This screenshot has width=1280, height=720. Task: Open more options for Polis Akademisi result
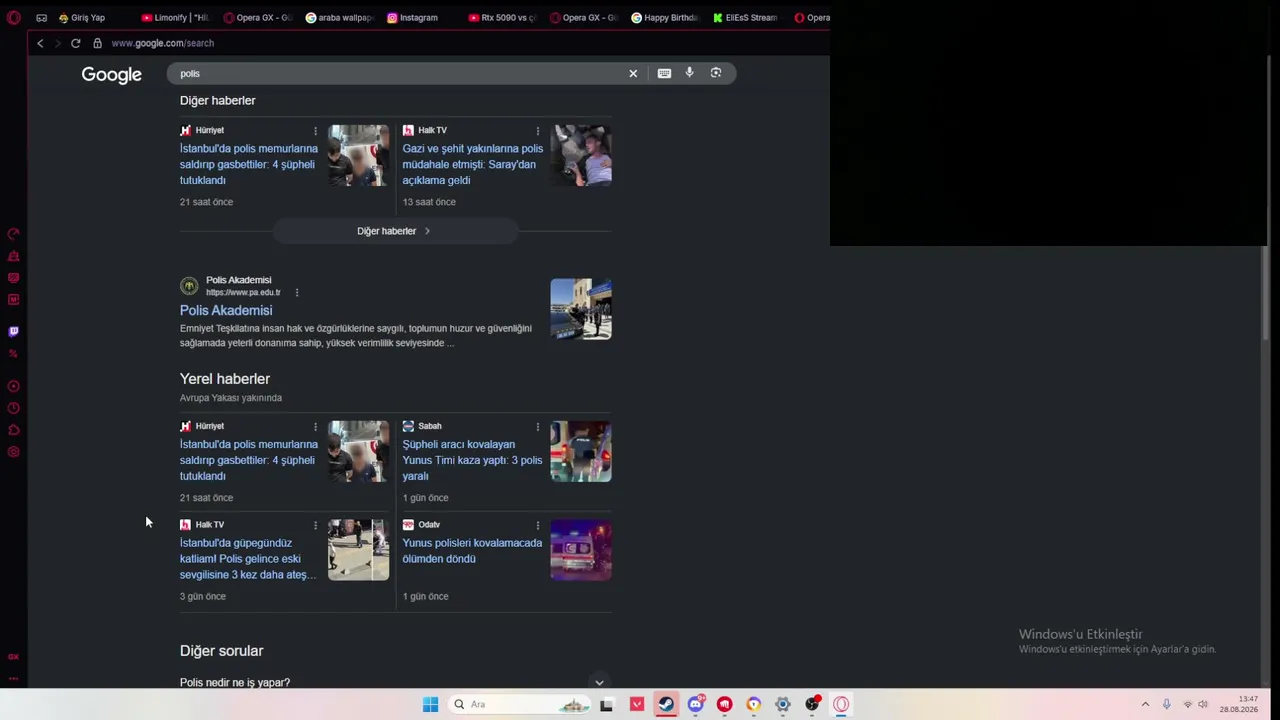tap(297, 292)
